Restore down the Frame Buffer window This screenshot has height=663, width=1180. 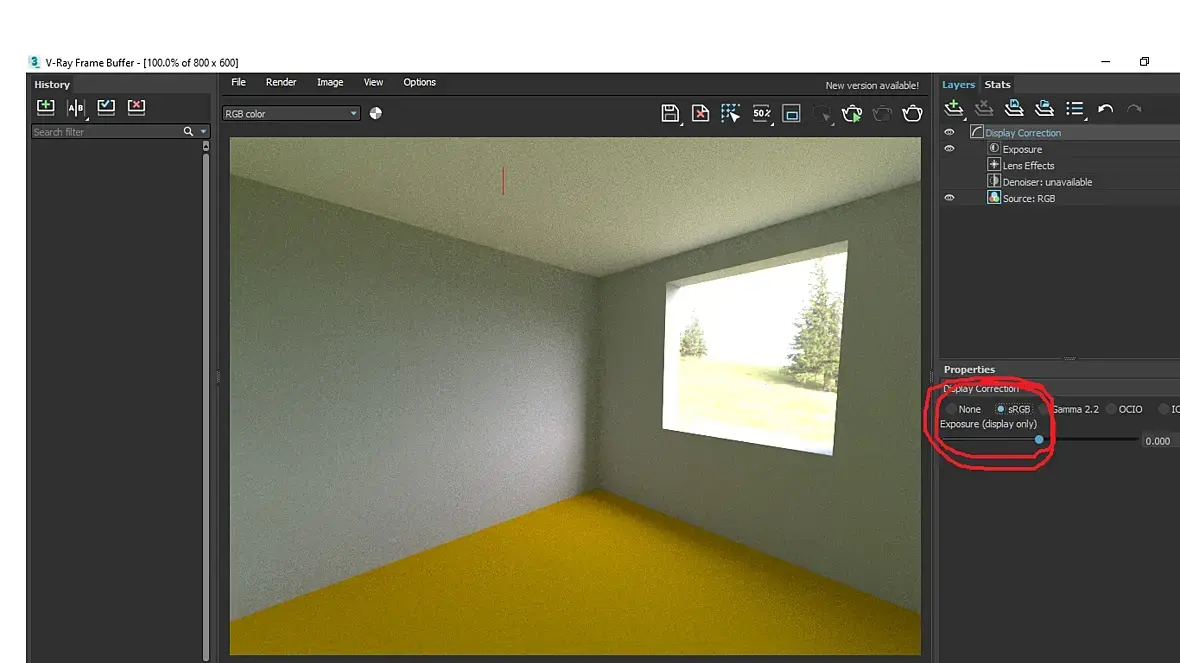pos(1144,62)
